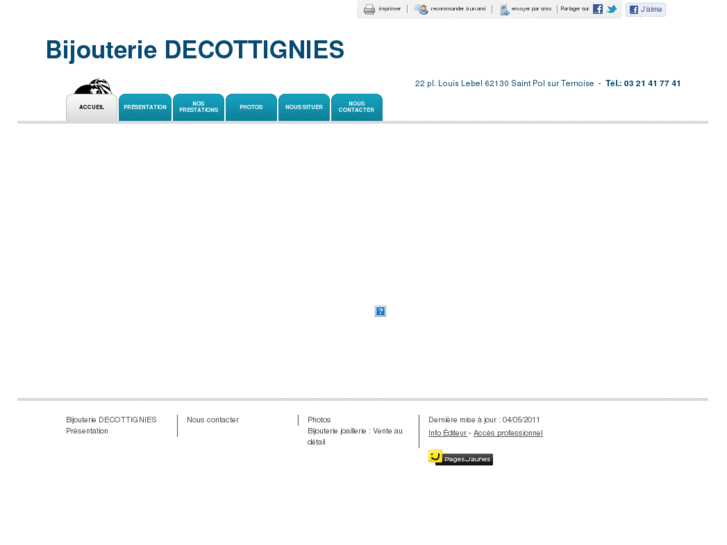This screenshot has width=727, height=545.
Task: Click footer Photos link
Action: (x=319, y=420)
